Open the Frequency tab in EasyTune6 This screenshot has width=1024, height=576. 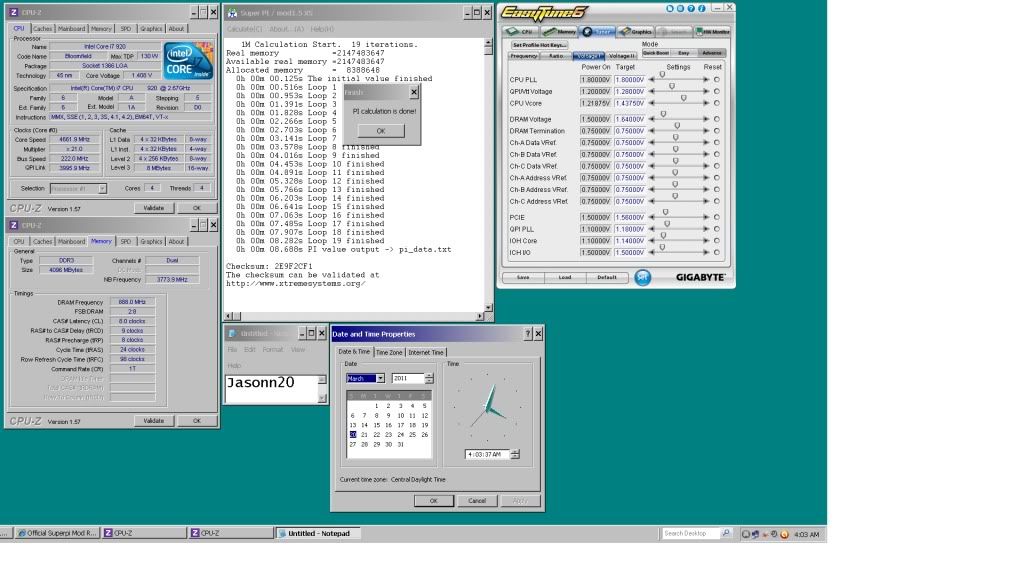click(x=524, y=56)
